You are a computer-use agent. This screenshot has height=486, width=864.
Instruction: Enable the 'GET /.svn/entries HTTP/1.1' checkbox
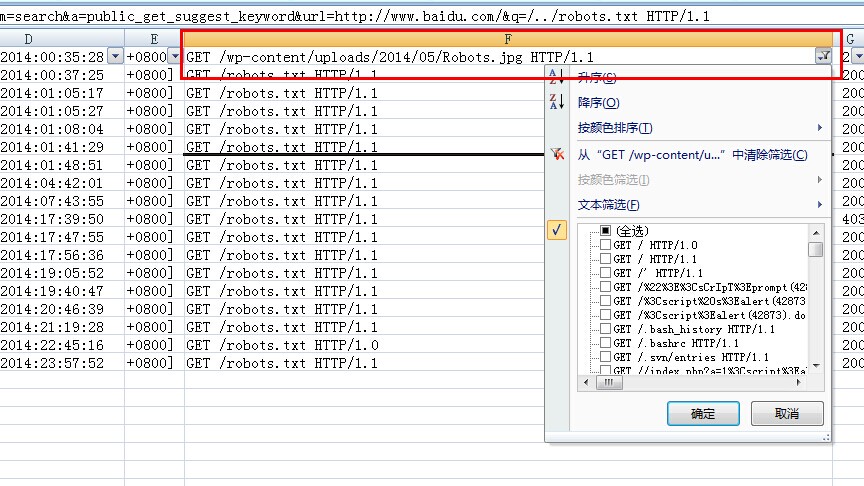click(x=605, y=357)
